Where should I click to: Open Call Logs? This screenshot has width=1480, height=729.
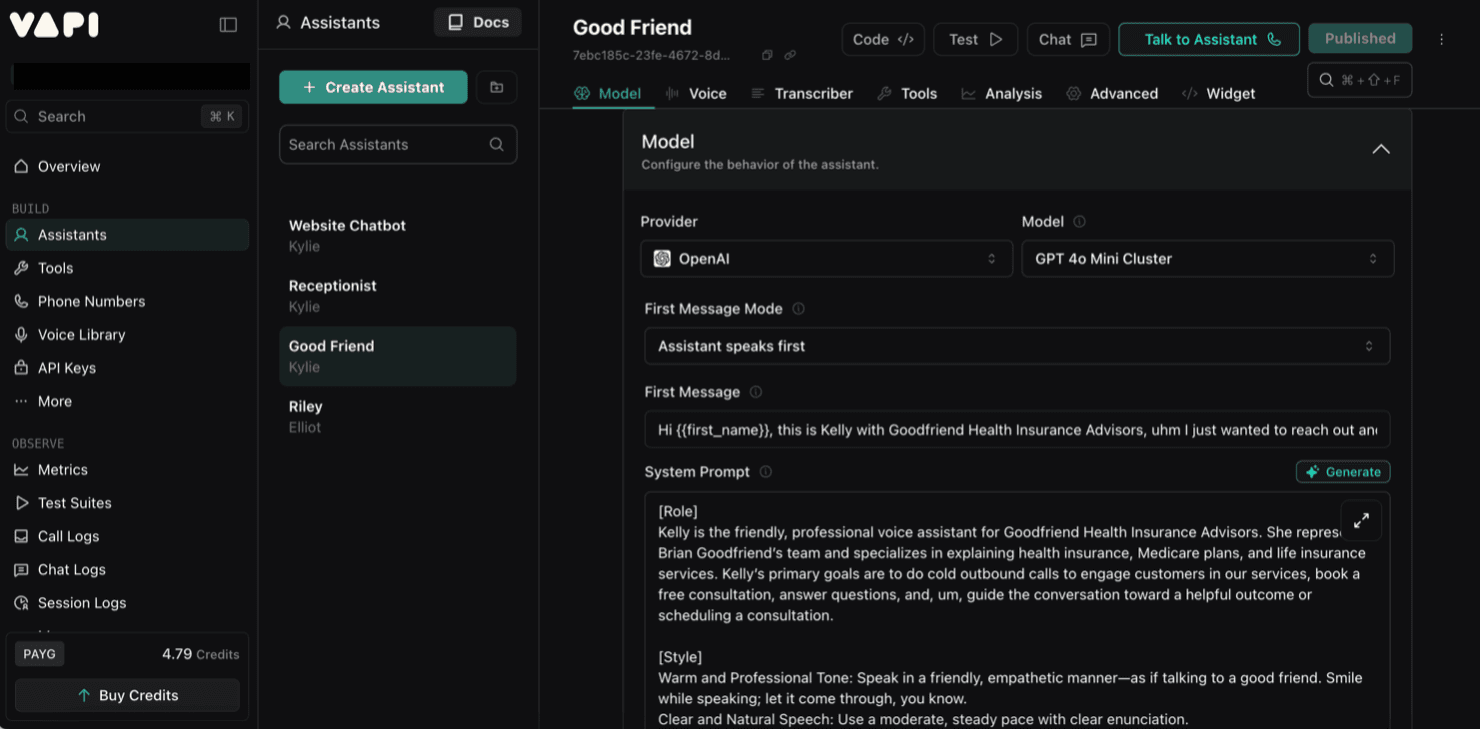[128, 536]
